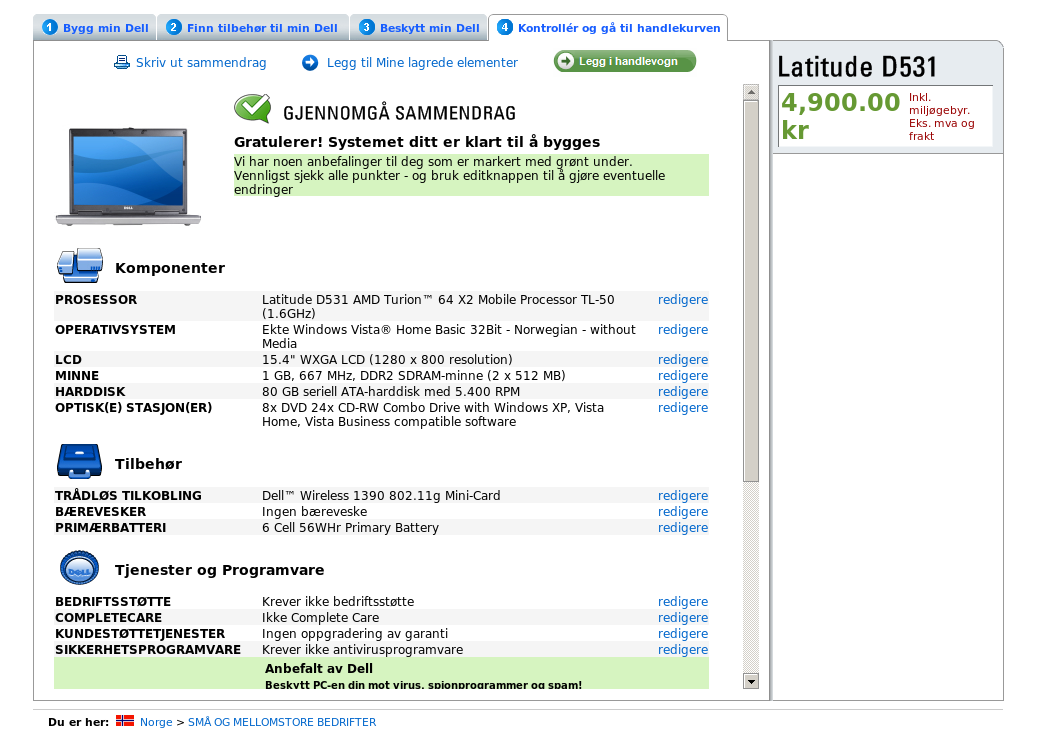Click the scrollbar up arrow
The height and width of the screenshot is (732, 1060).
750,92
